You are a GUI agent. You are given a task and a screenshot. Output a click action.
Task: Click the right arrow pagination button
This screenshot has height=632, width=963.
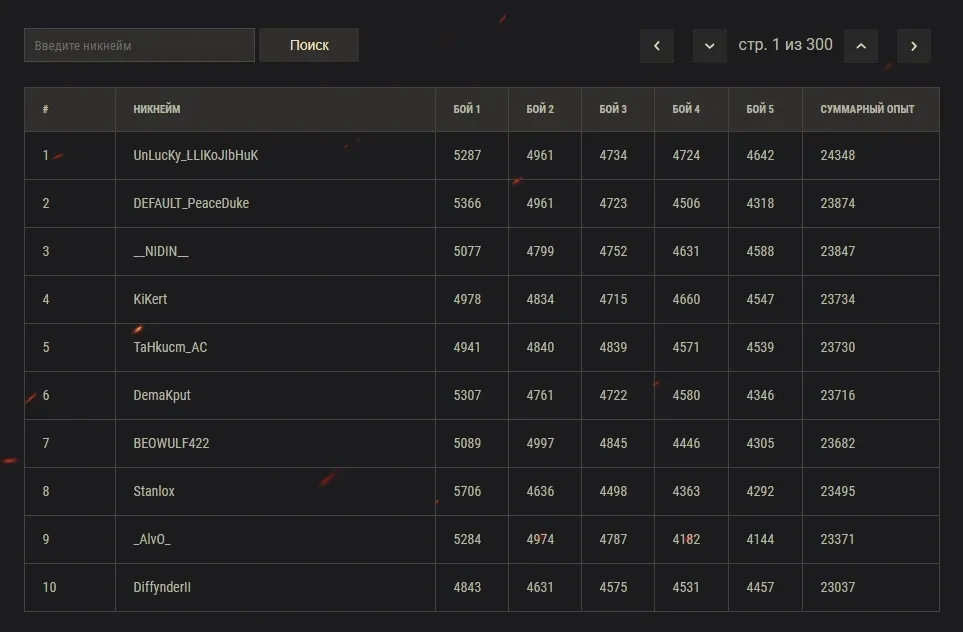tap(914, 46)
